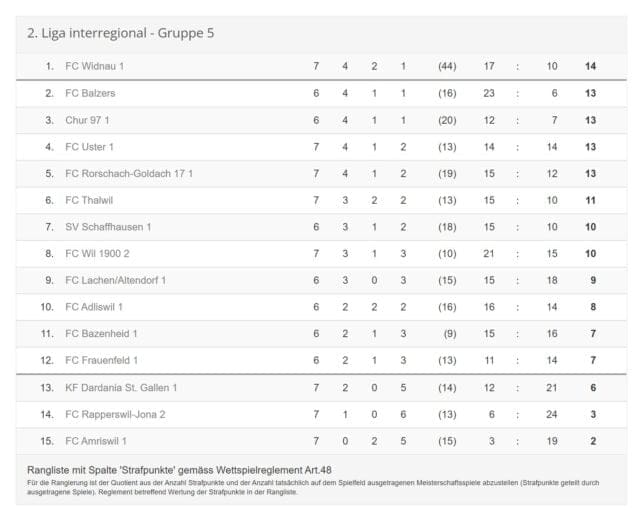Screen dimensions: 643x518
Task: Click FC Amriswil 1's points total 2
Action: click(592, 440)
